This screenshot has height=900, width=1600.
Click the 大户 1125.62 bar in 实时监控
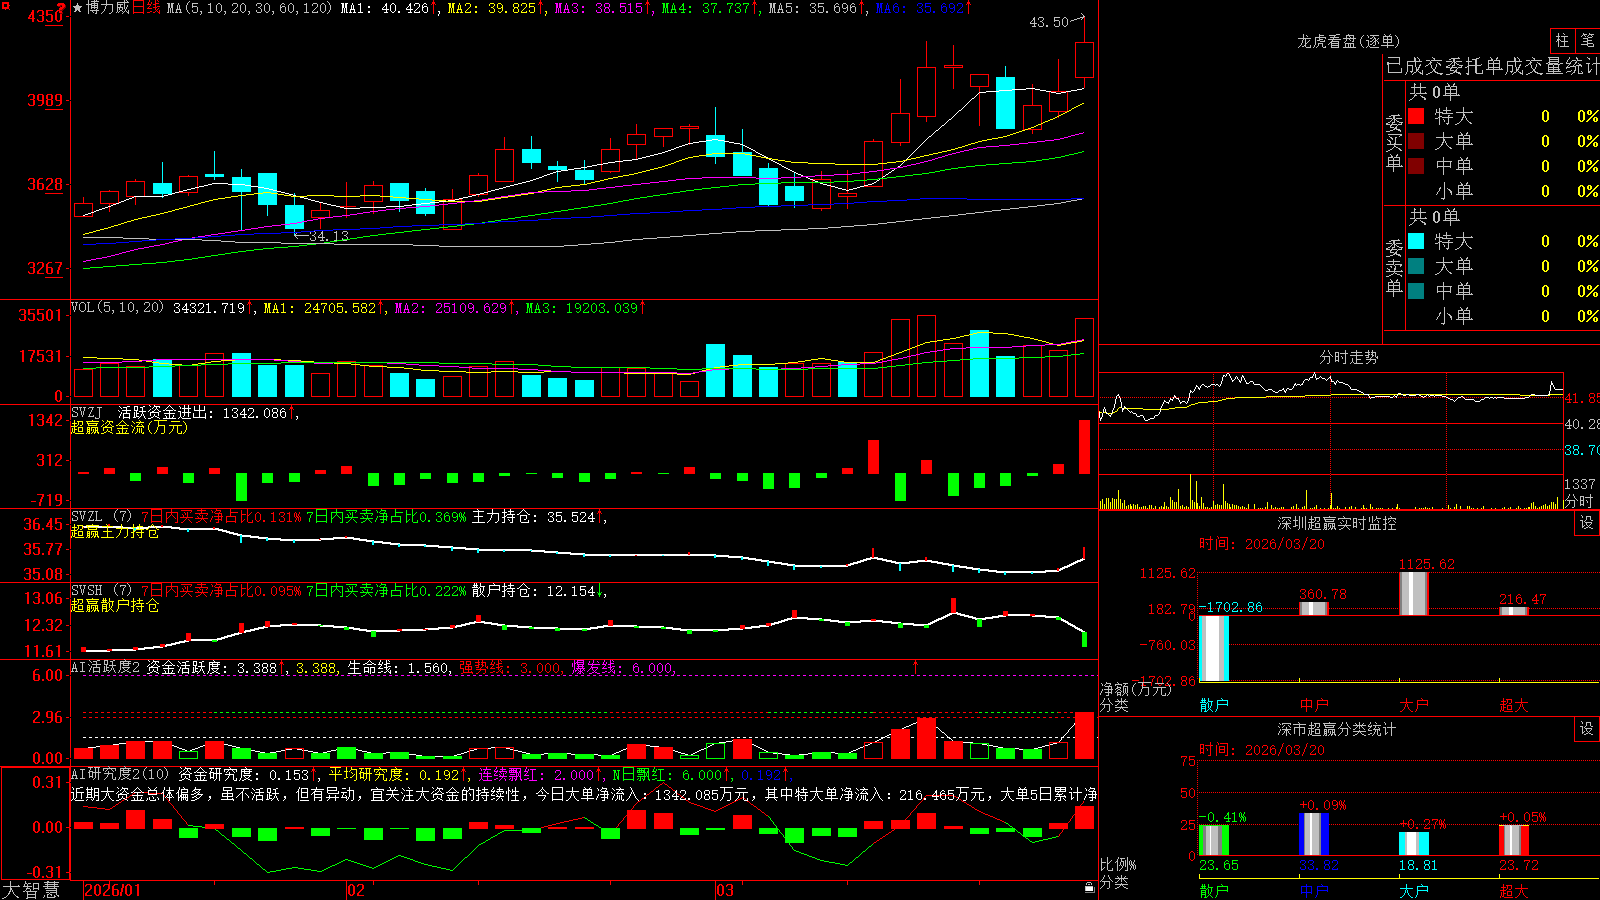click(1414, 593)
